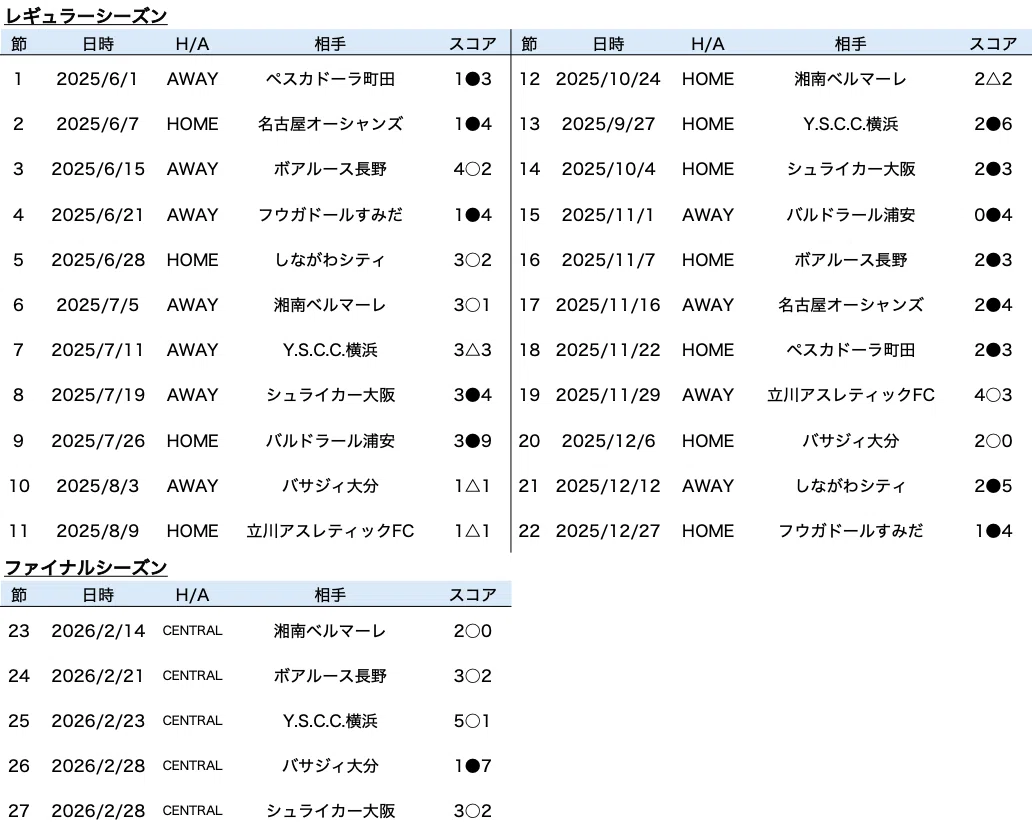Click the 4○3 score in round 19
Image resolution: width=1032 pixels, height=833 pixels.
click(993, 395)
